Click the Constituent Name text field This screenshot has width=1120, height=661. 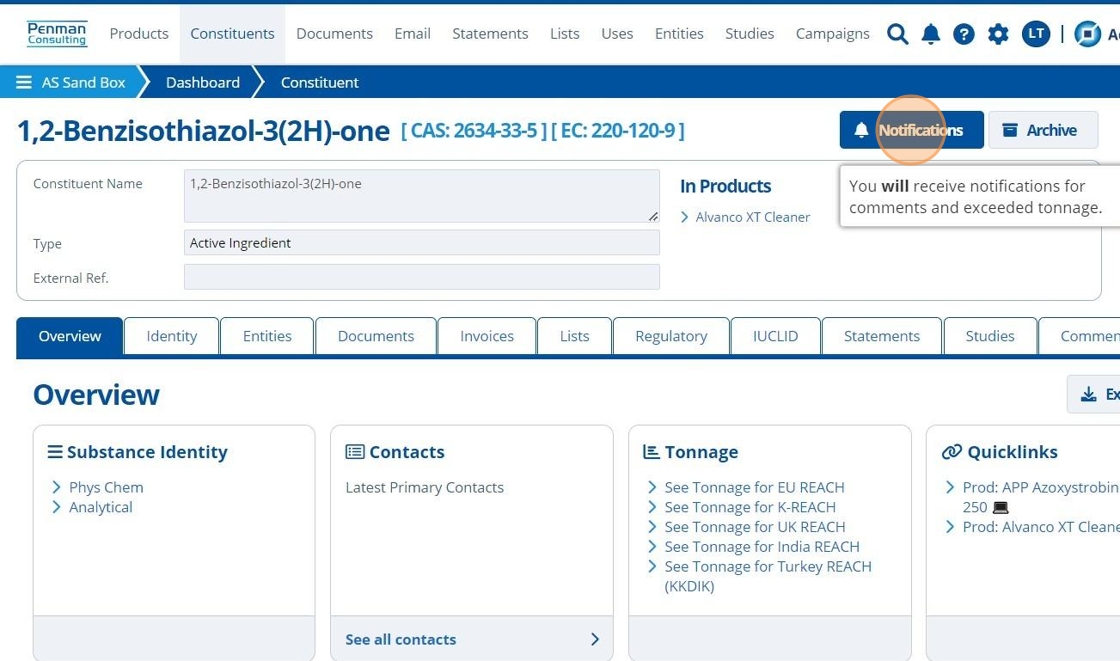click(421, 196)
